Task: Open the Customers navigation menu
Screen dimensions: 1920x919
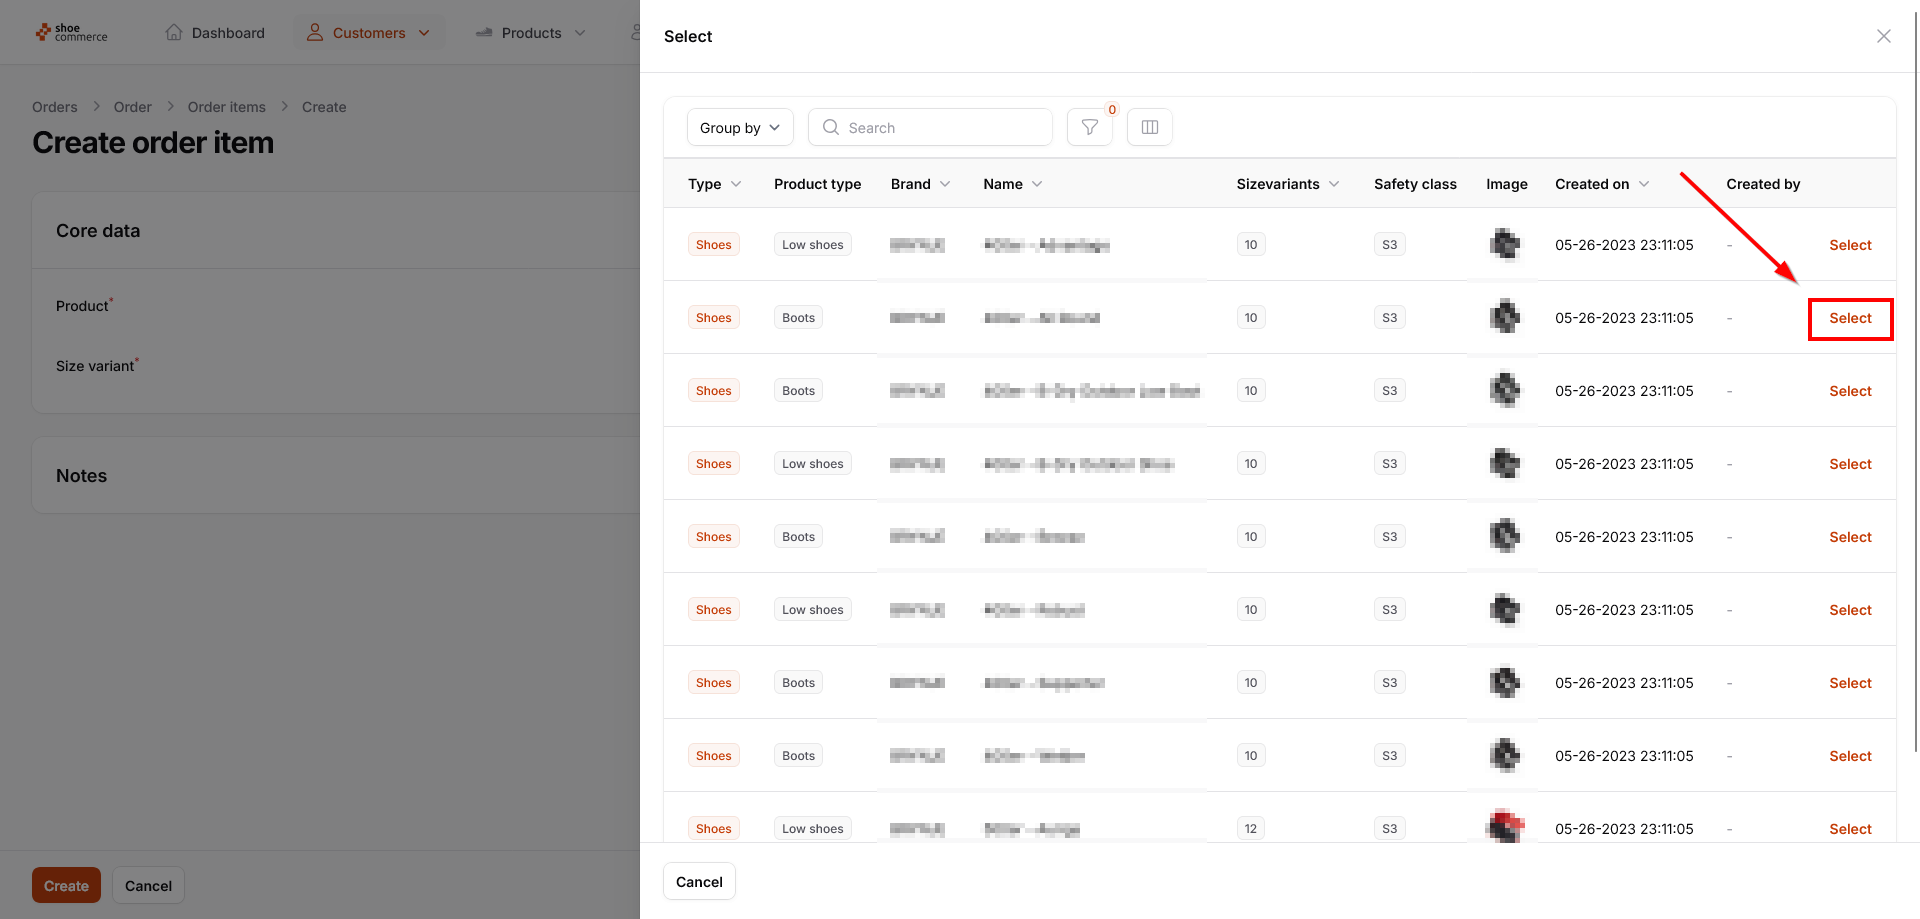Action: click(369, 33)
